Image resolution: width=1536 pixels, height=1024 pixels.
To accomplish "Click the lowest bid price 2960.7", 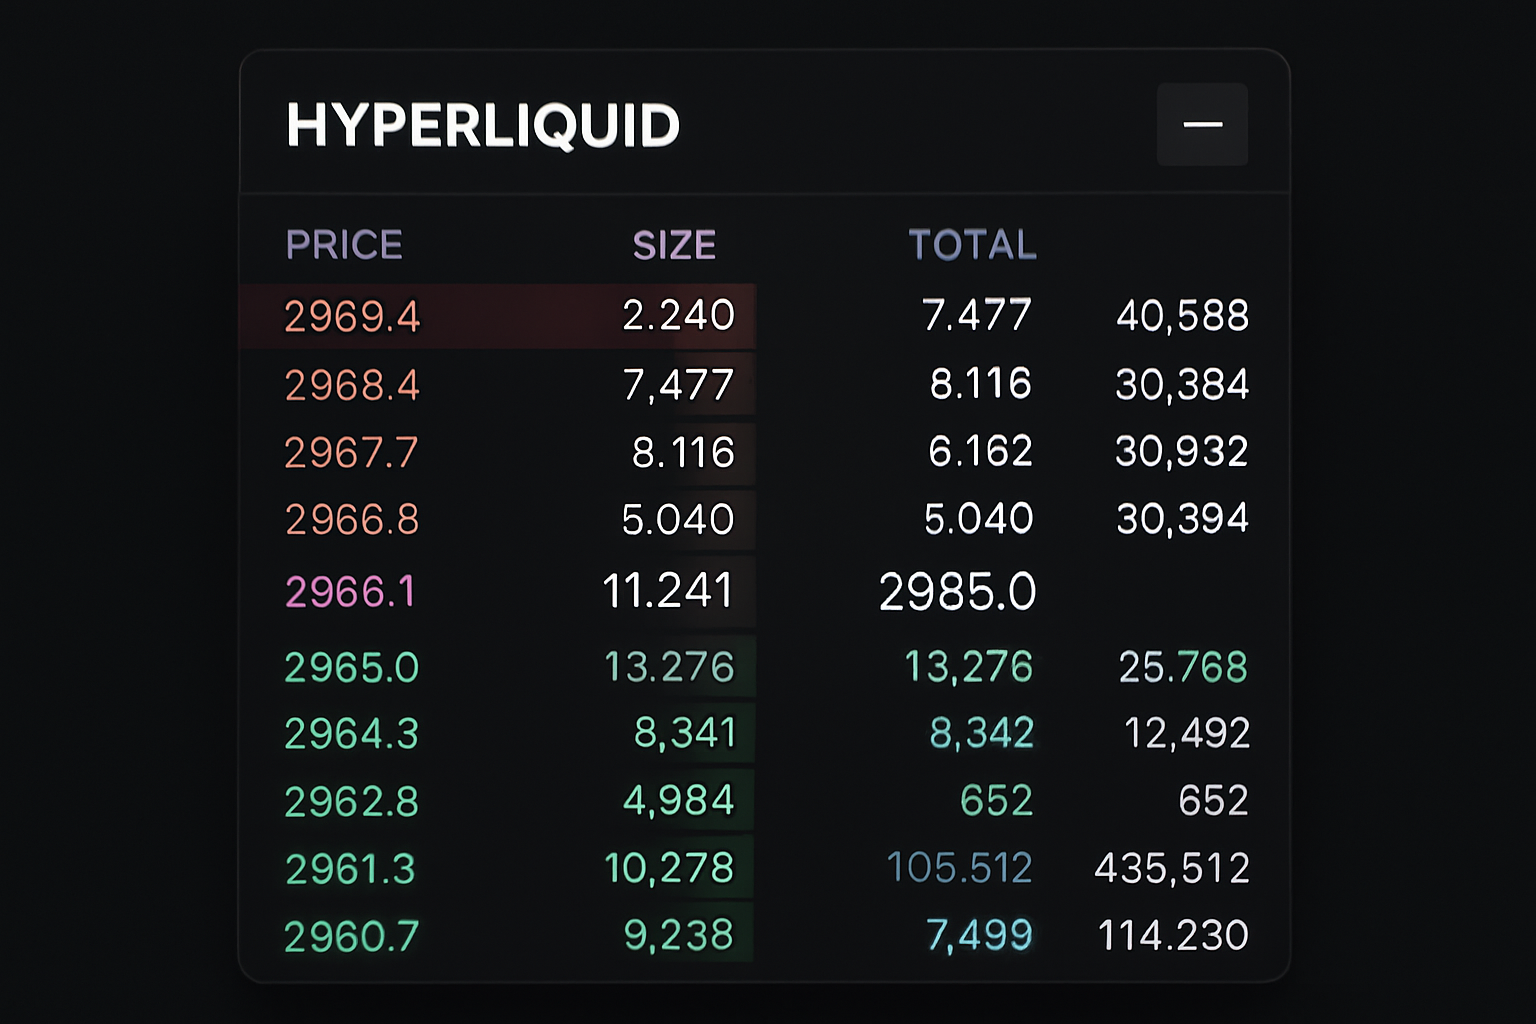I will (352, 934).
